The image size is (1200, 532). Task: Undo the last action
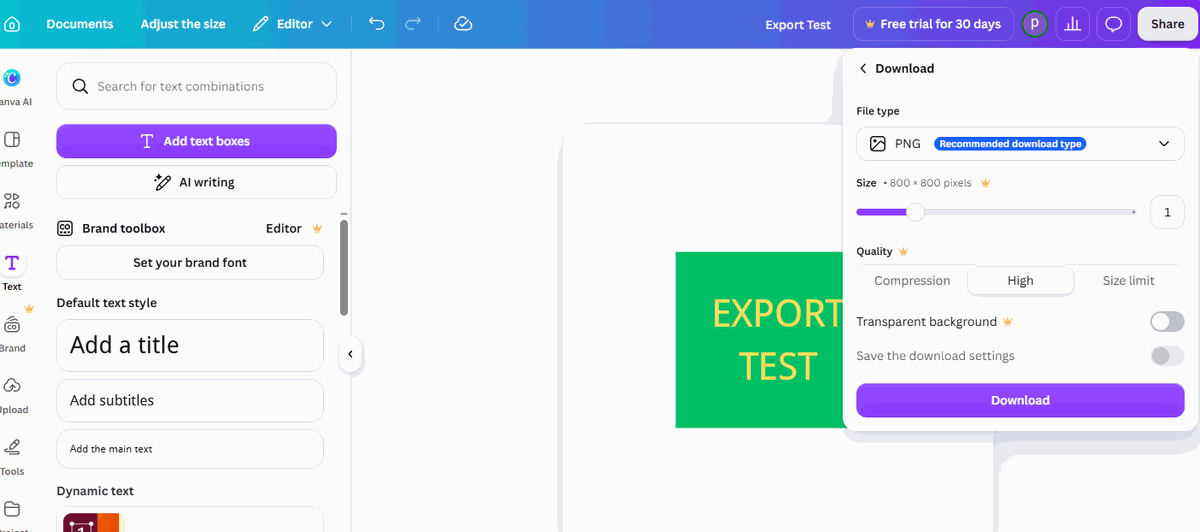click(x=376, y=24)
